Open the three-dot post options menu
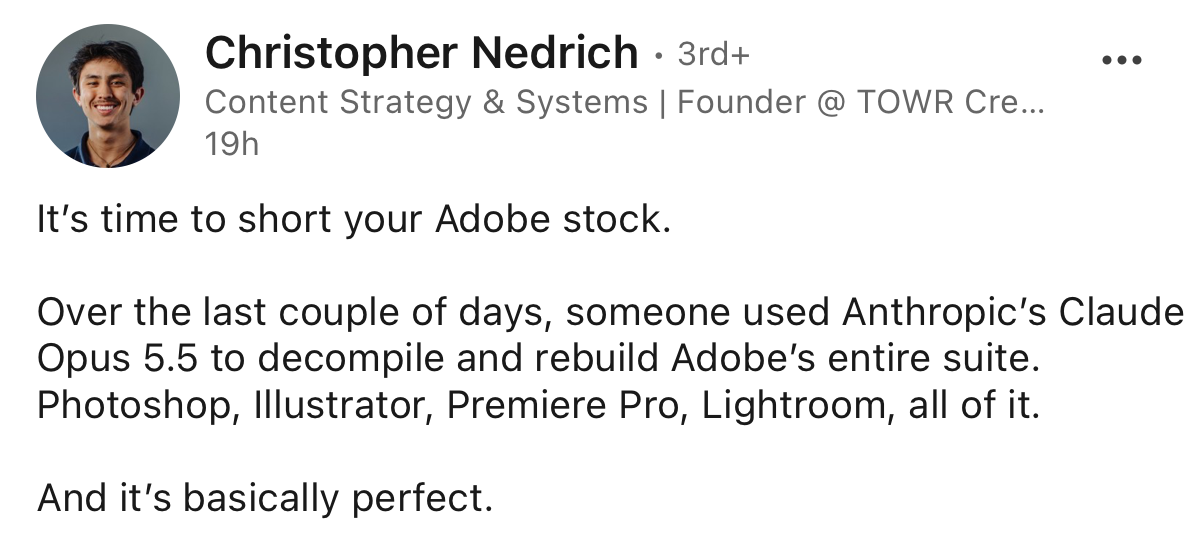This screenshot has width=1186, height=553. tap(1122, 61)
